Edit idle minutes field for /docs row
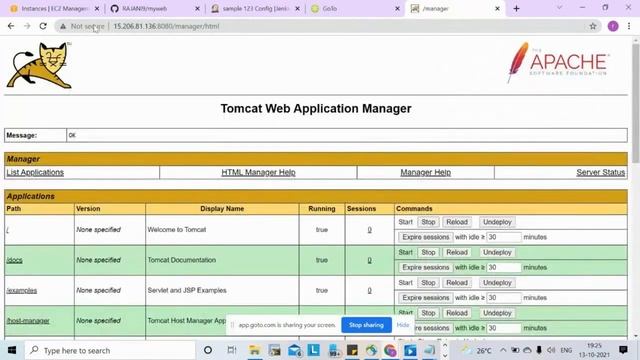Image resolution: width=640 pixels, height=360 pixels. point(504,267)
